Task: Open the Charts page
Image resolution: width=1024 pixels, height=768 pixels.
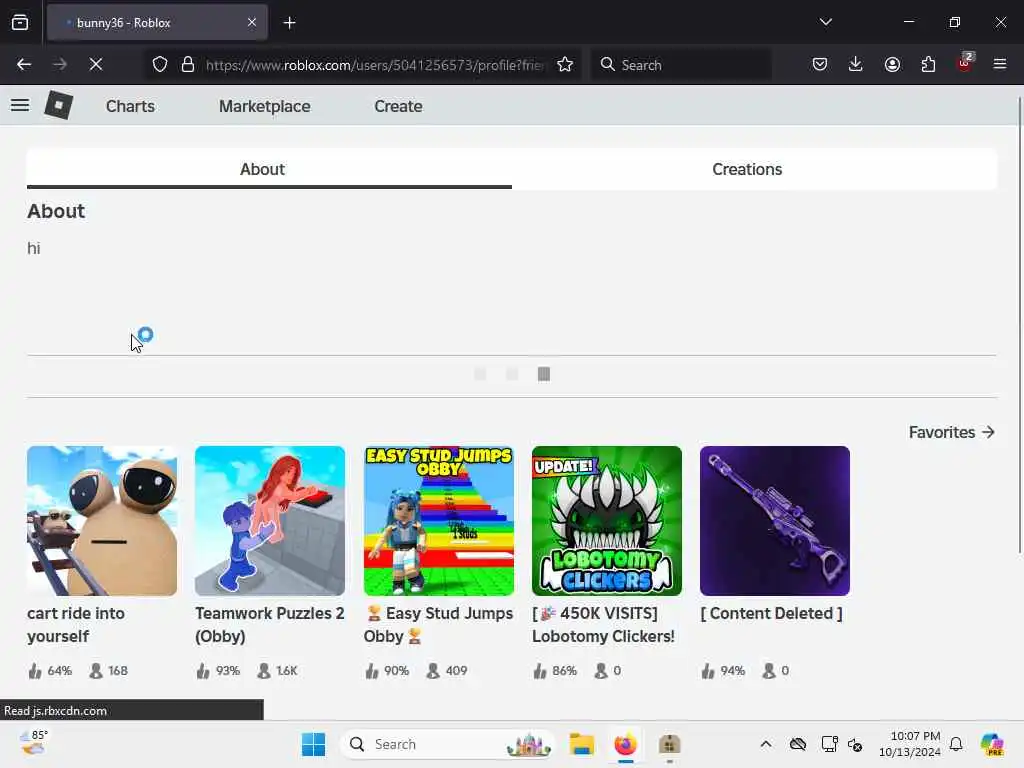Action: [x=130, y=106]
